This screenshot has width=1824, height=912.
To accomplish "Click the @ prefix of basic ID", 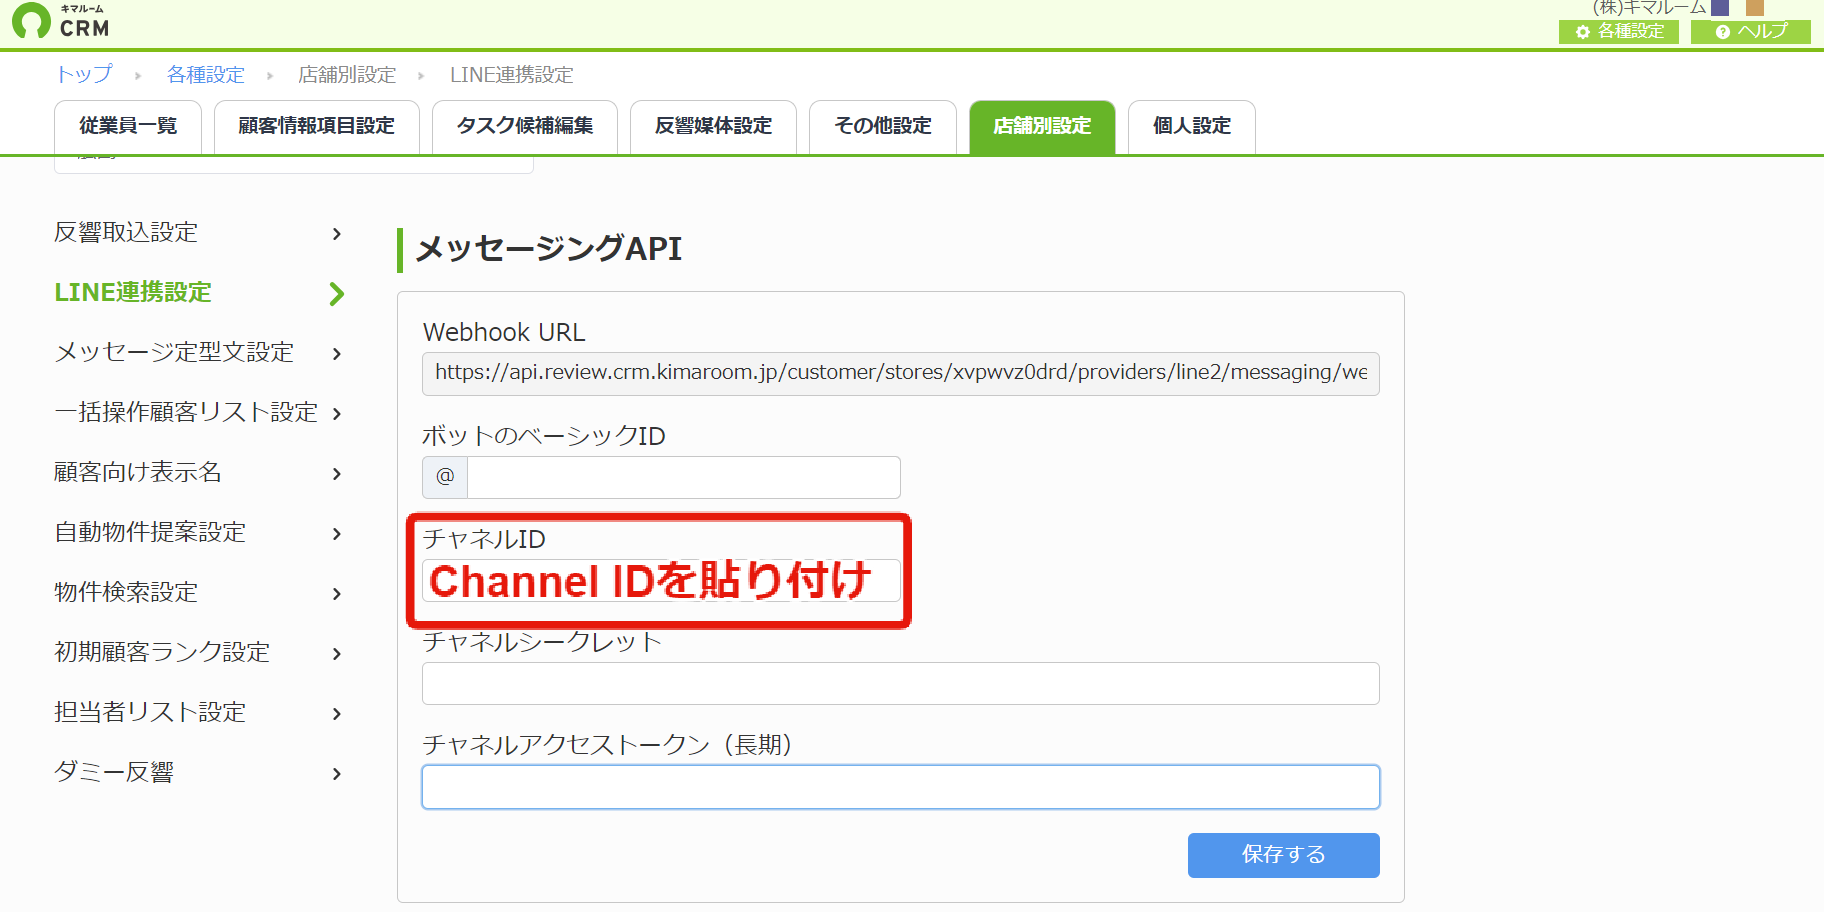I will coord(445,477).
